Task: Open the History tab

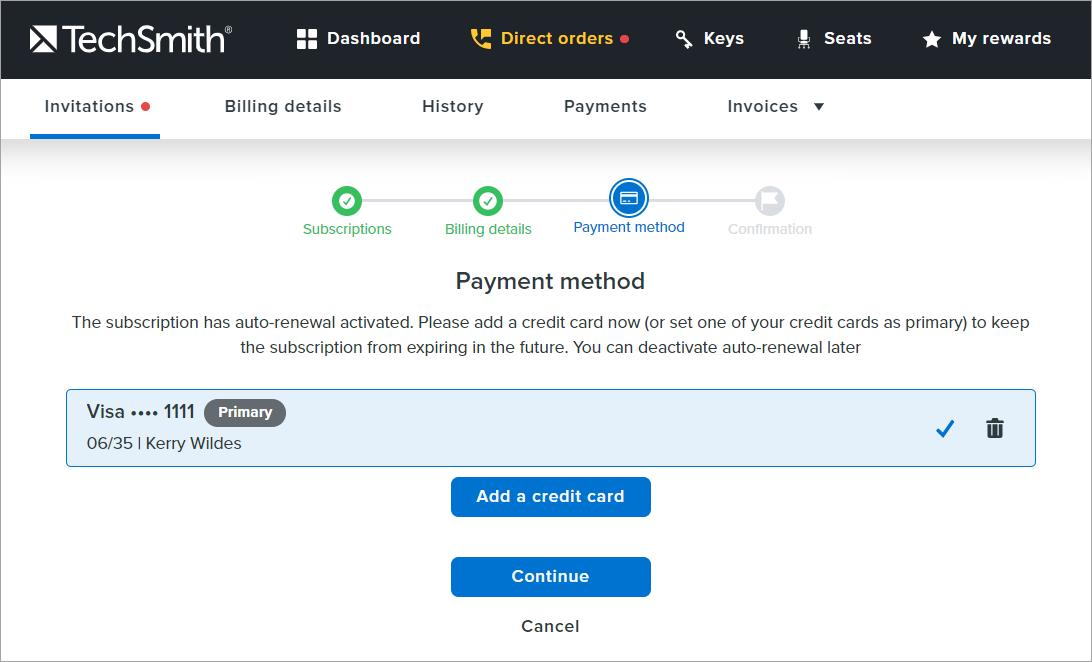Action: tap(452, 106)
